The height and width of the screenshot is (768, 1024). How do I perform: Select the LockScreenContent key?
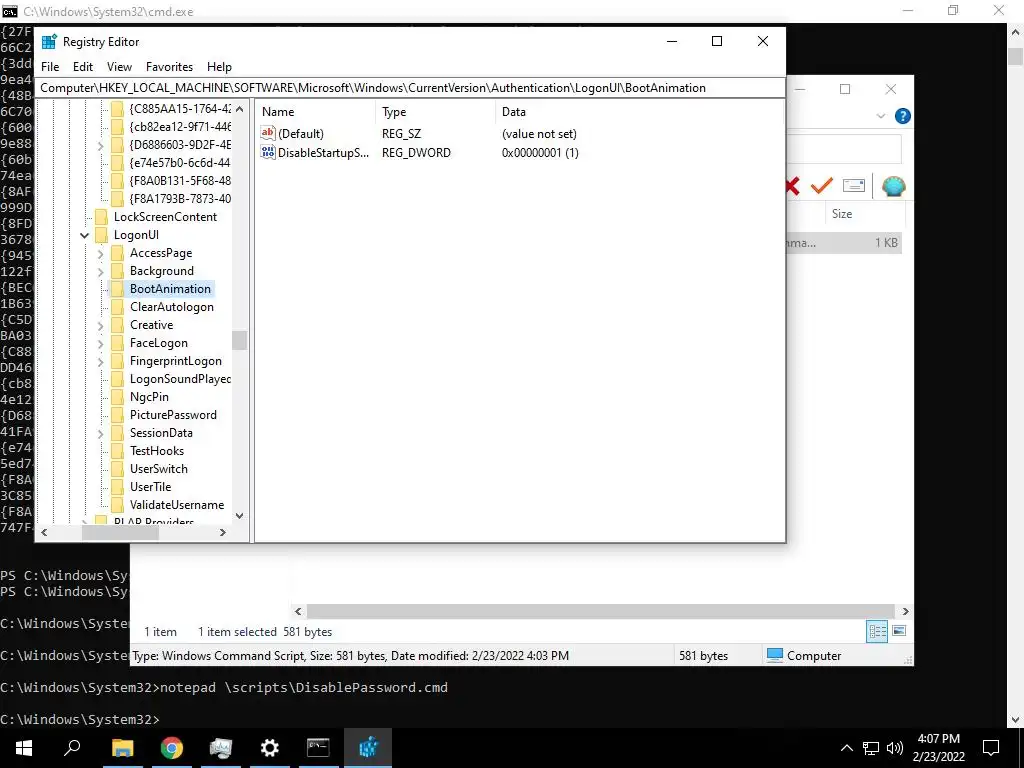[x=165, y=217]
